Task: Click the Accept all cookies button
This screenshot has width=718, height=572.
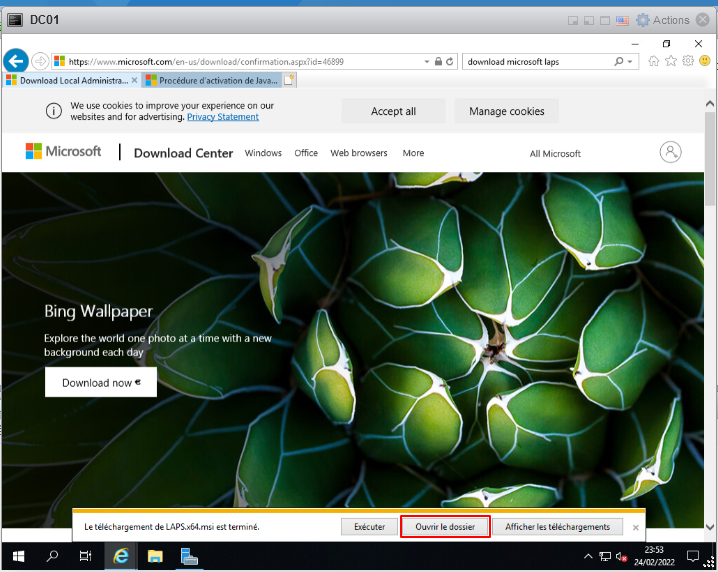Action: point(393,111)
